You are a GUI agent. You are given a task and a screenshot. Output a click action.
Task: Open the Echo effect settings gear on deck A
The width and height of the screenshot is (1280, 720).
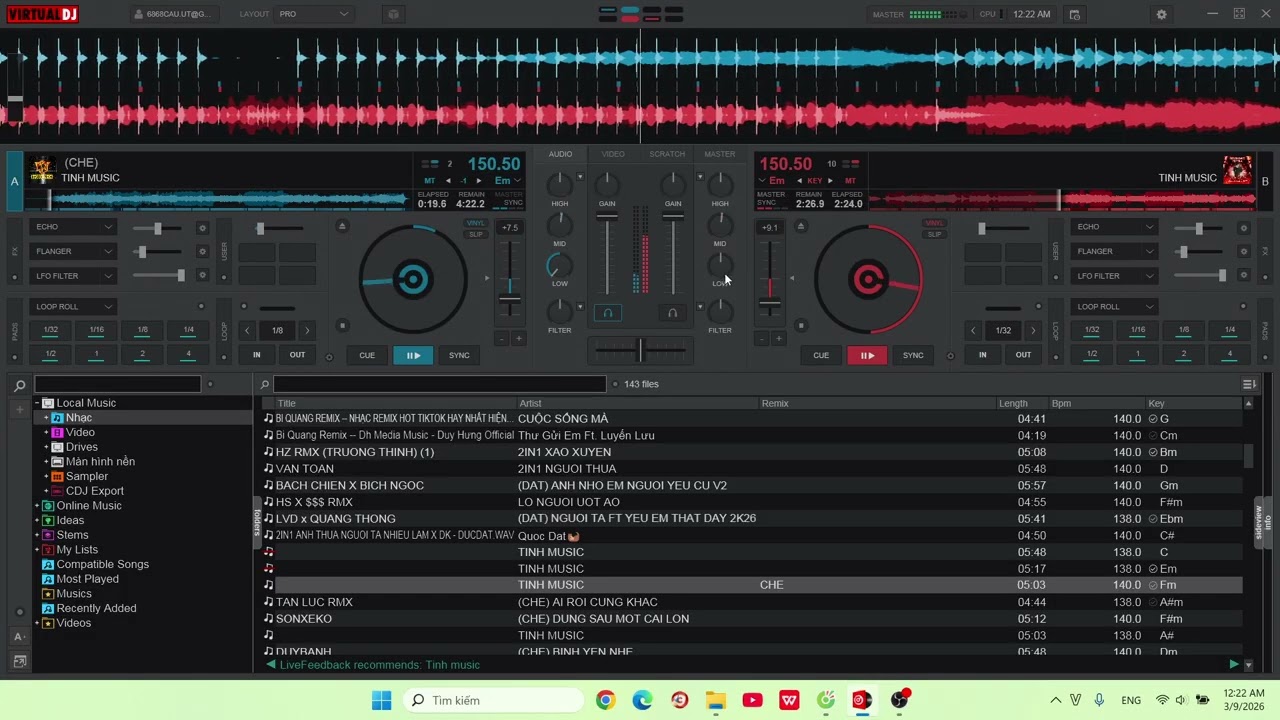(x=202, y=228)
